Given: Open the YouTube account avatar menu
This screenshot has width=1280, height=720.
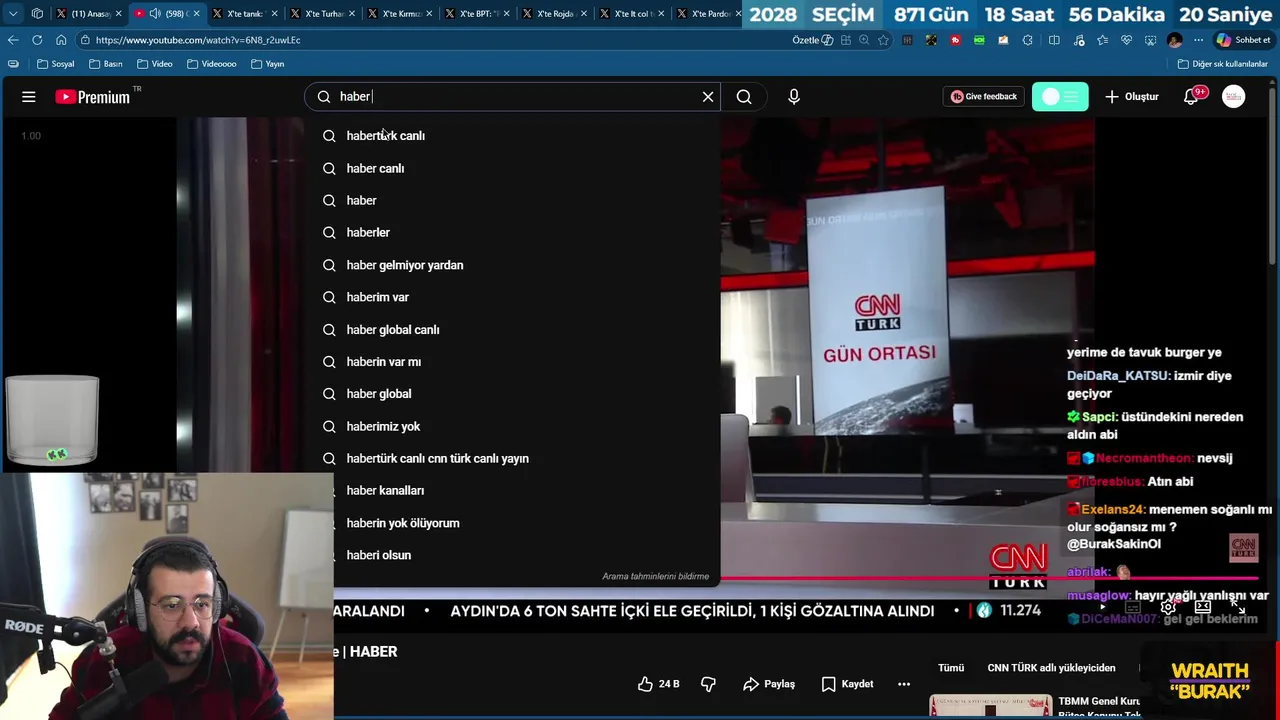Looking at the screenshot, I should point(1234,97).
